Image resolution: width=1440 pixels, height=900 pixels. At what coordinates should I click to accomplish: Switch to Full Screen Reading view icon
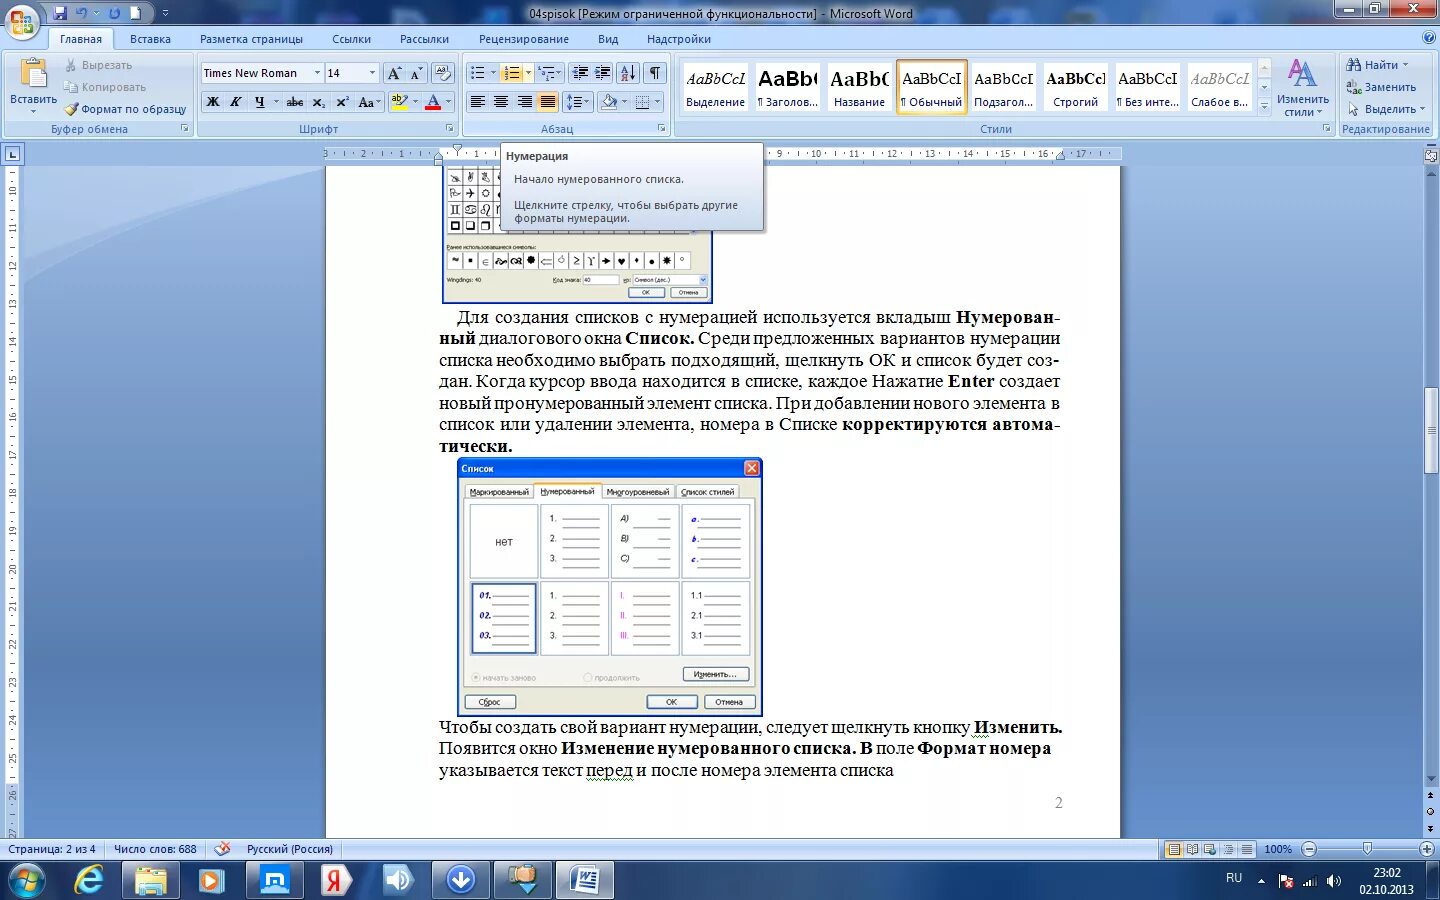pos(1192,849)
